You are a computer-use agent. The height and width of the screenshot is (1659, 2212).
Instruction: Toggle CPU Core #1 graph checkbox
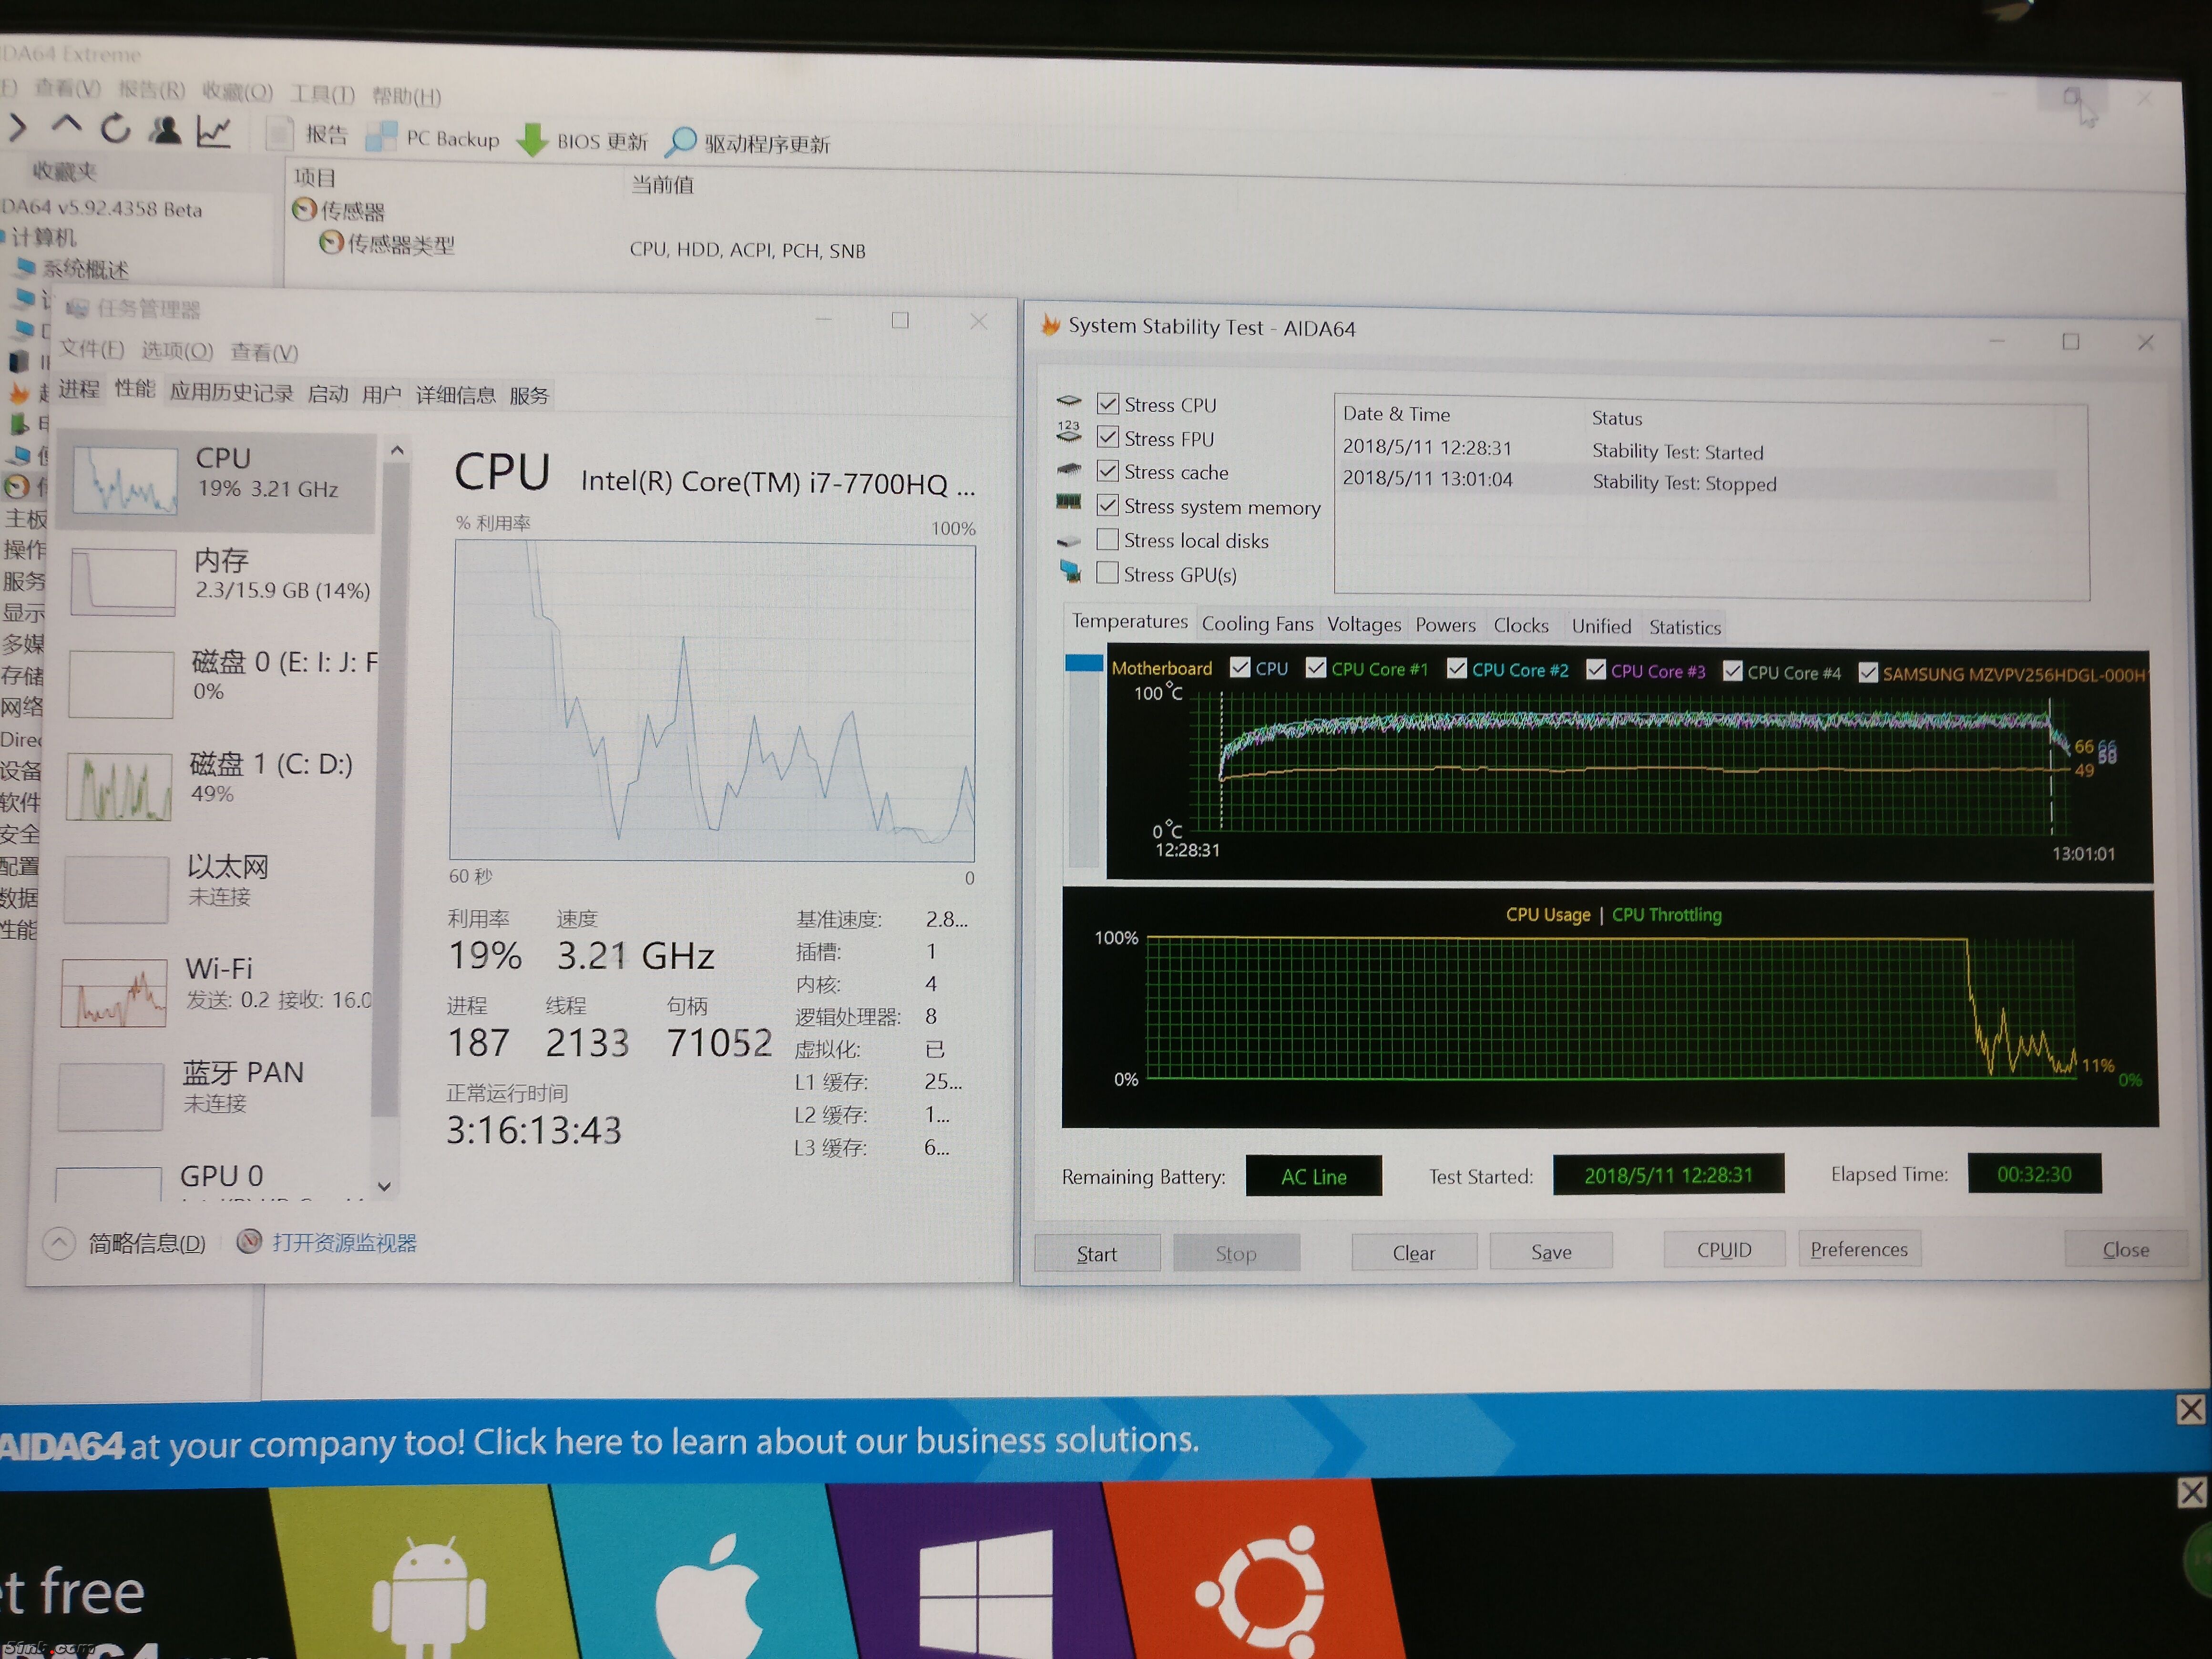(1316, 668)
